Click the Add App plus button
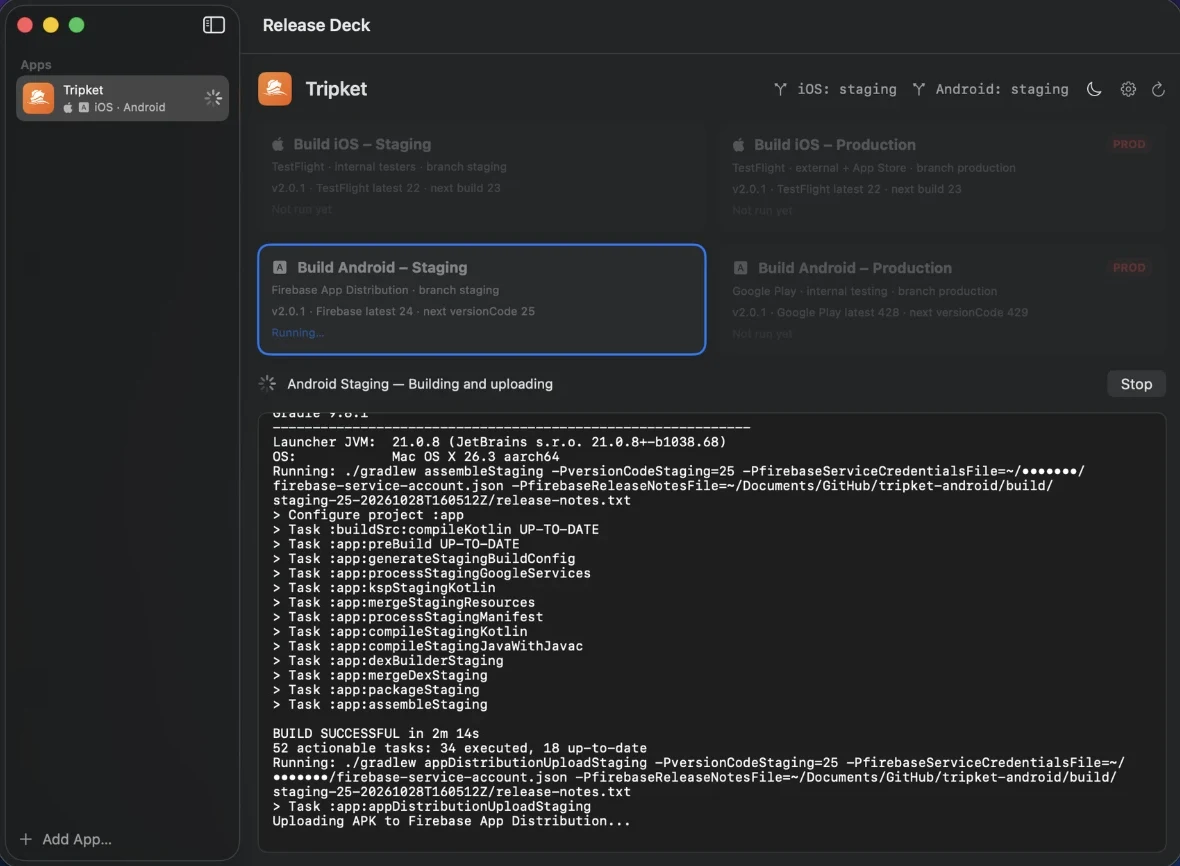 [x=26, y=839]
